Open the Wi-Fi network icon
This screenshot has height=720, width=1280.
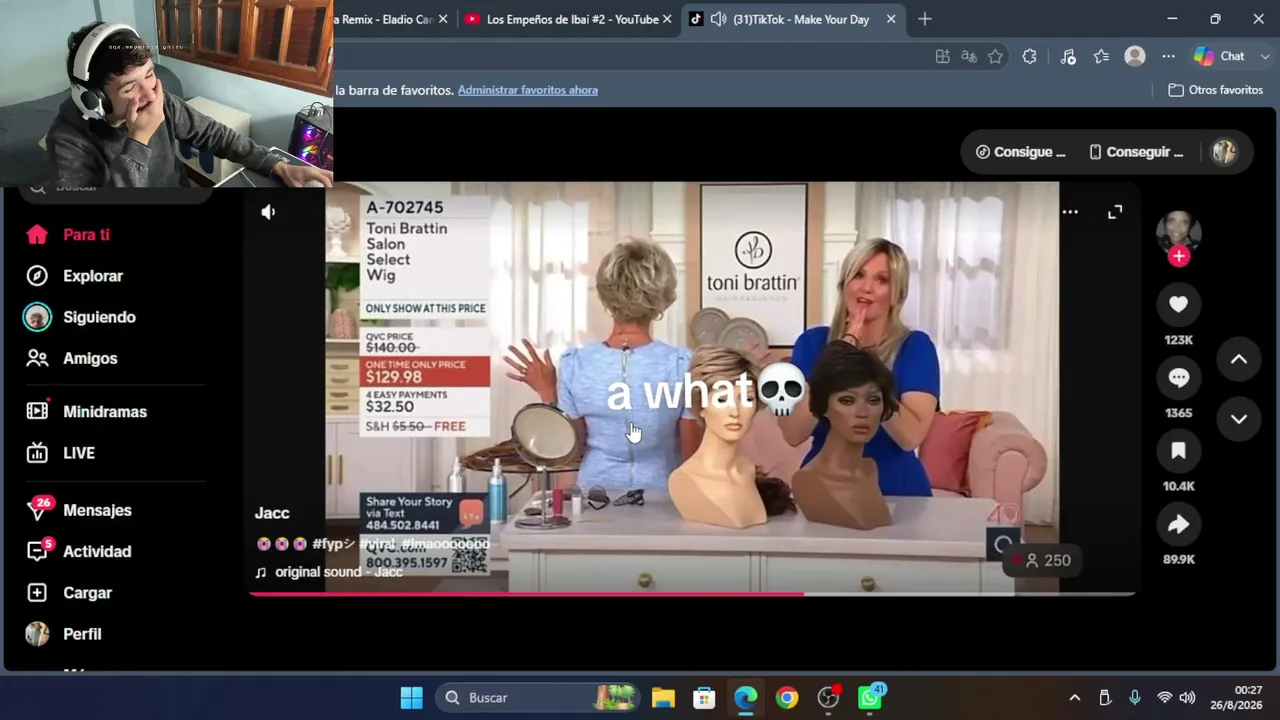[1164, 698]
